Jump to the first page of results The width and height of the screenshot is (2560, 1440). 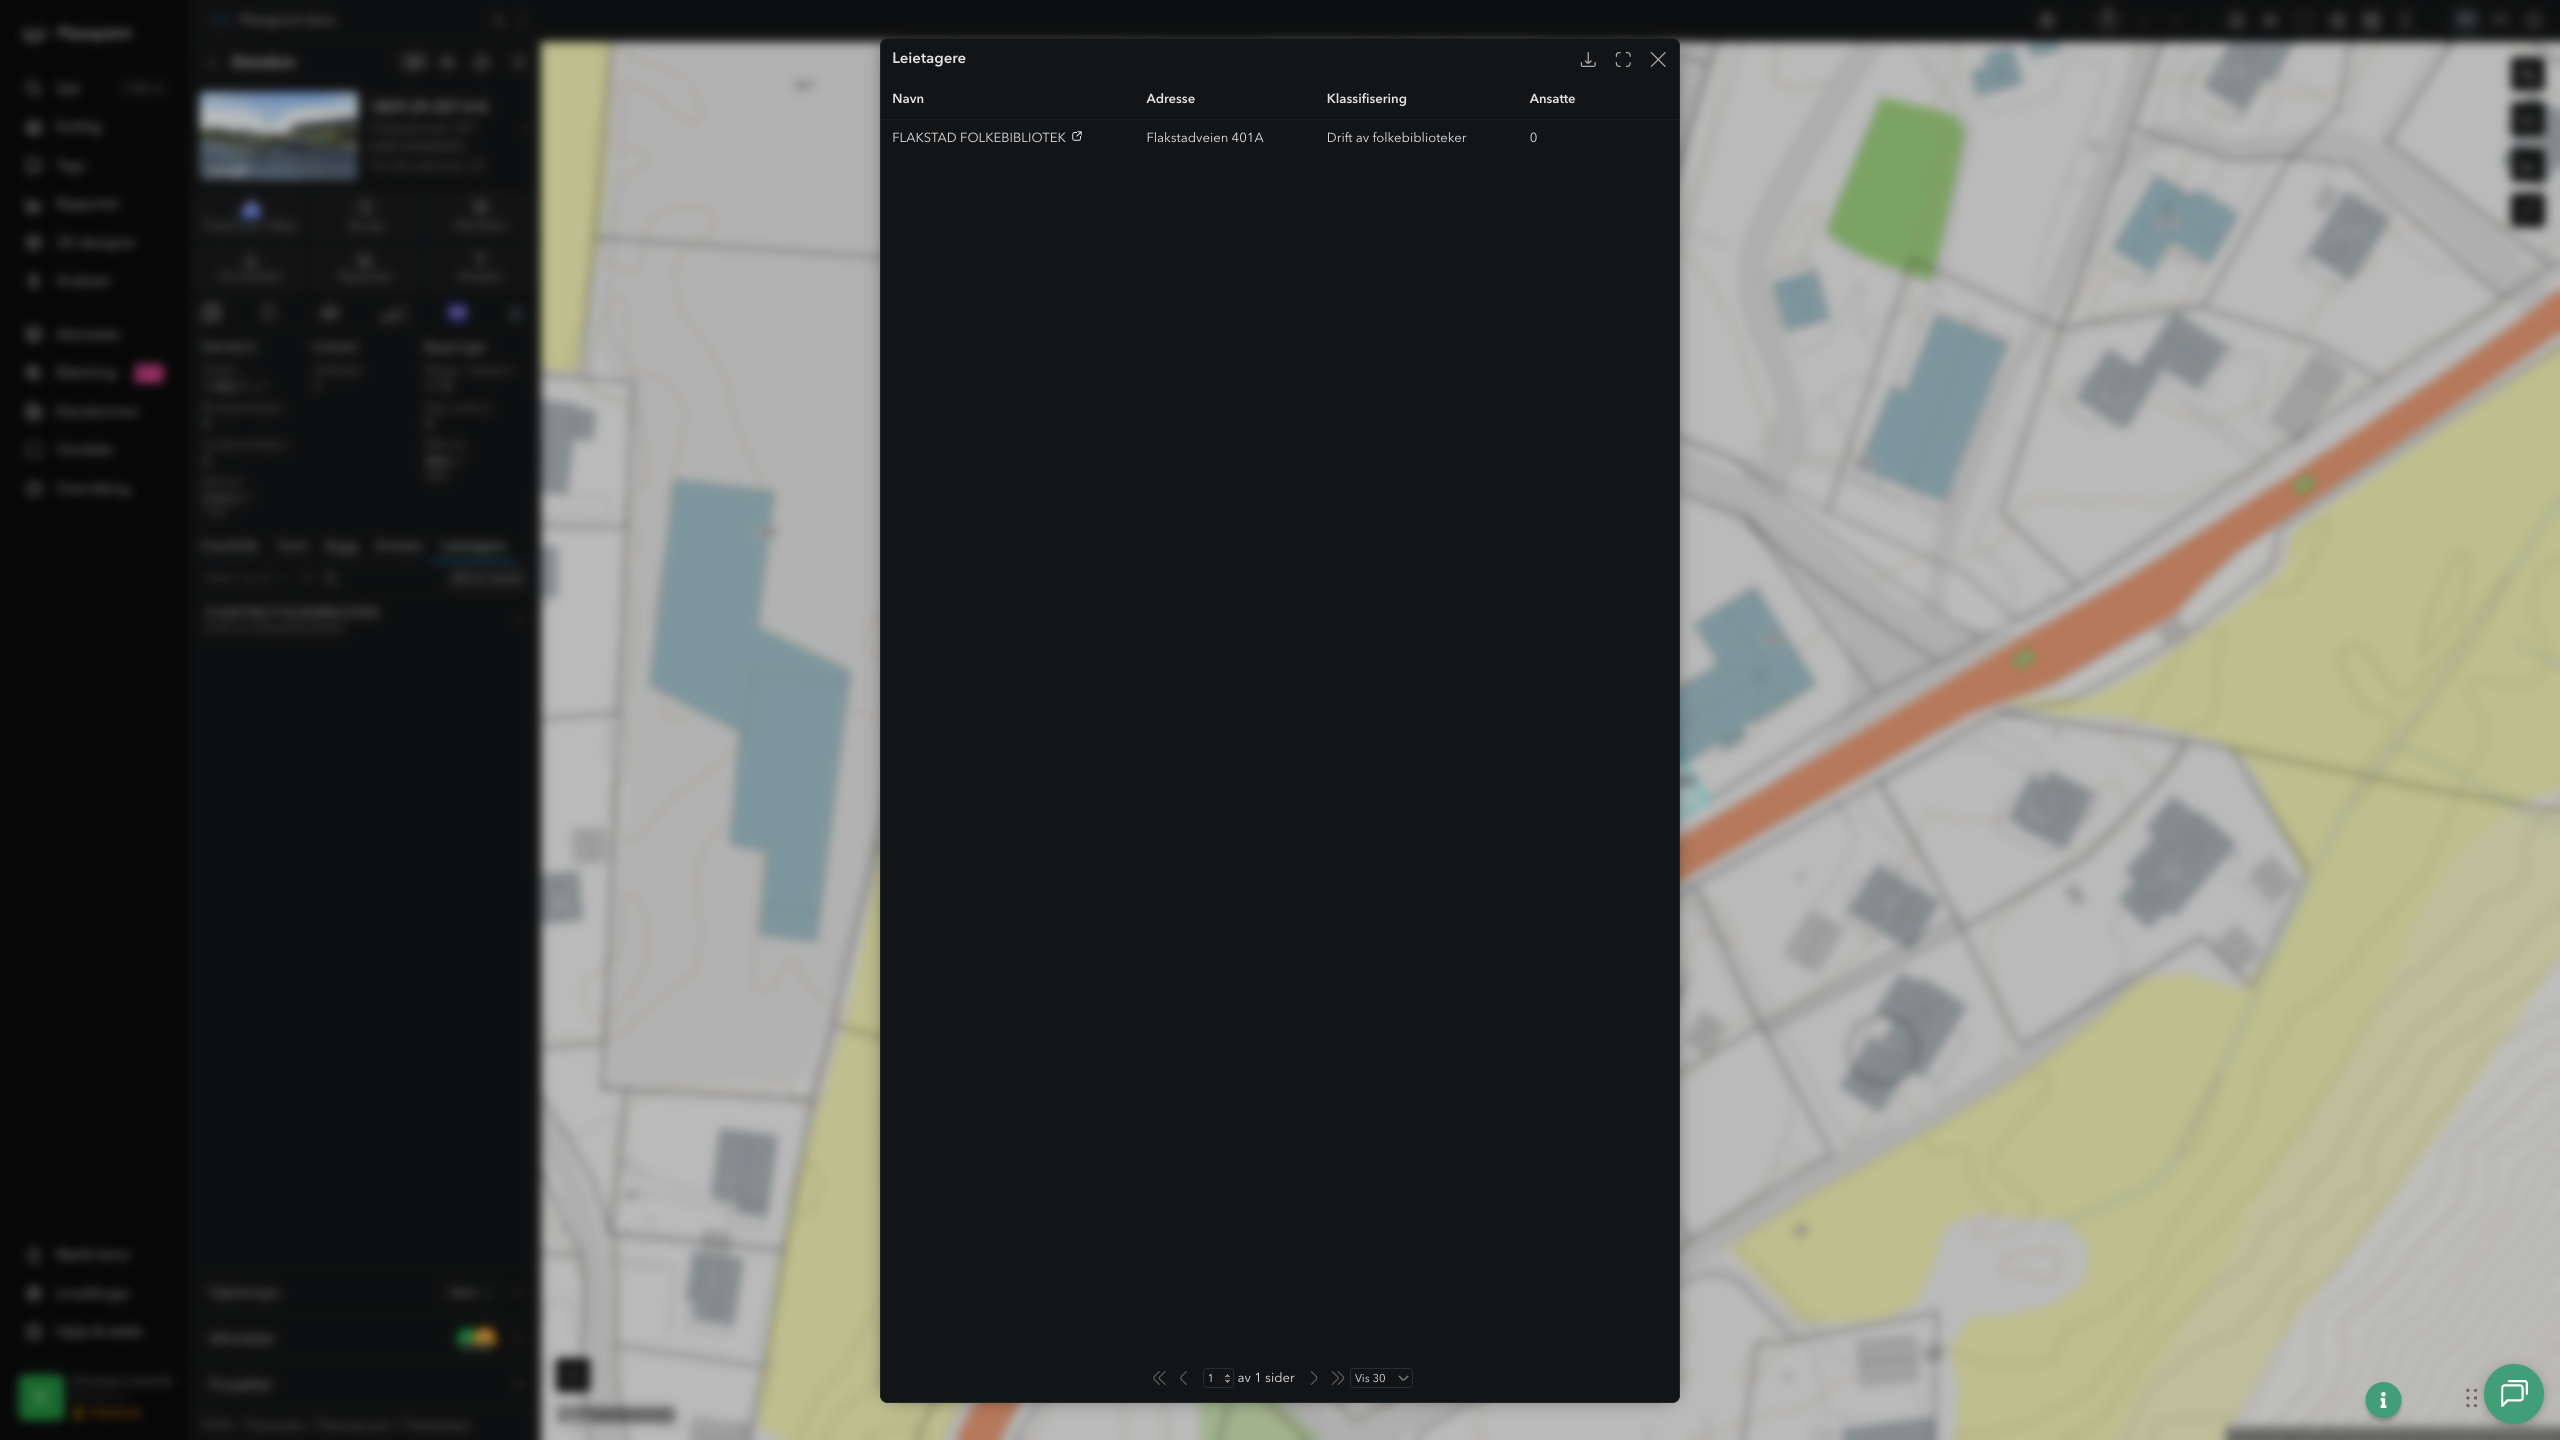(1159, 1378)
